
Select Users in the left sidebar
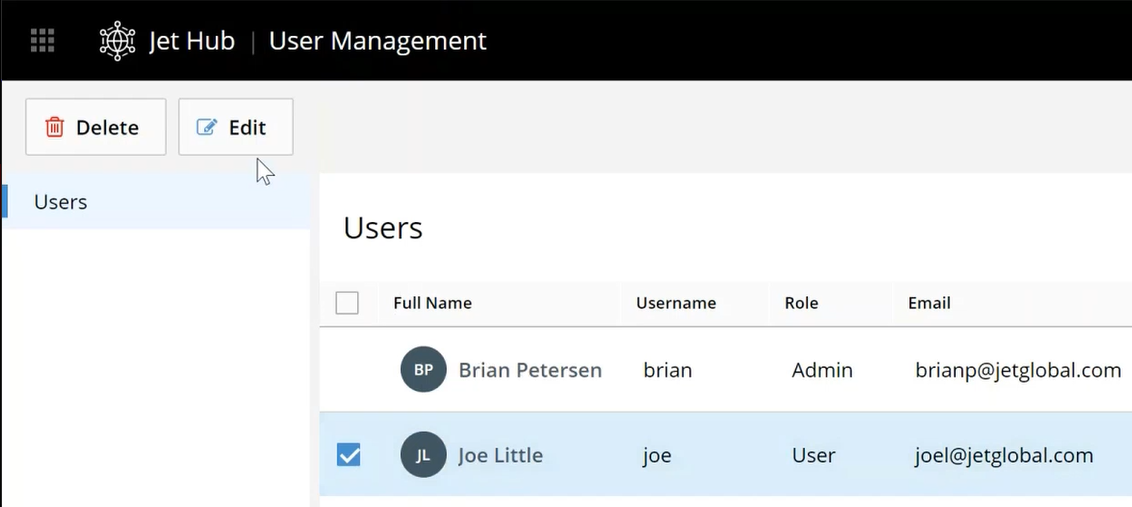click(x=156, y=202)
